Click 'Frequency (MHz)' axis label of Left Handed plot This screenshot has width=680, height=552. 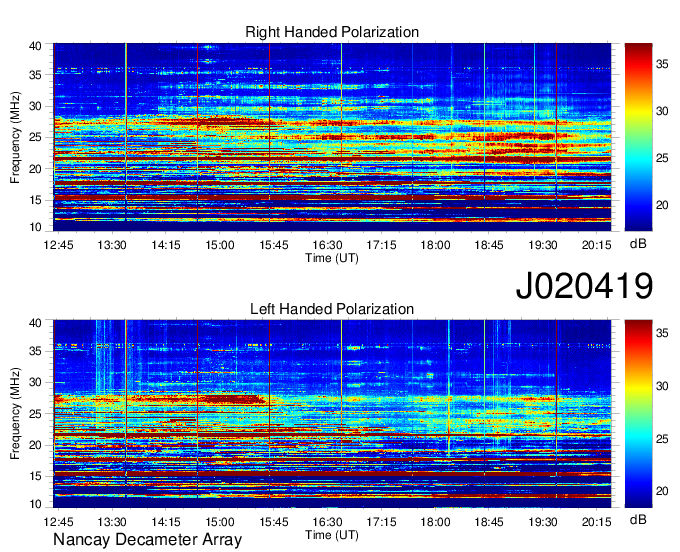point(15,414)
